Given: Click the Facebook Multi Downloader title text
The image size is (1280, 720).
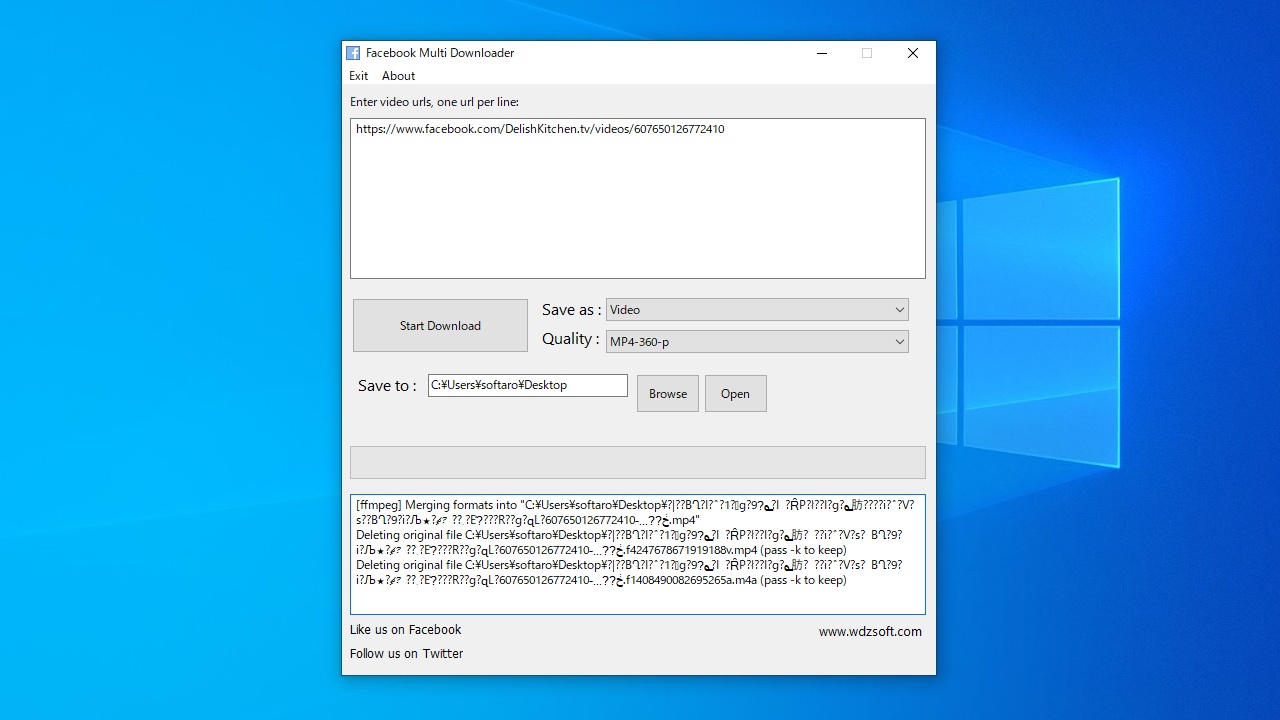Looking at the screenshot, I should tap(440, 53).
